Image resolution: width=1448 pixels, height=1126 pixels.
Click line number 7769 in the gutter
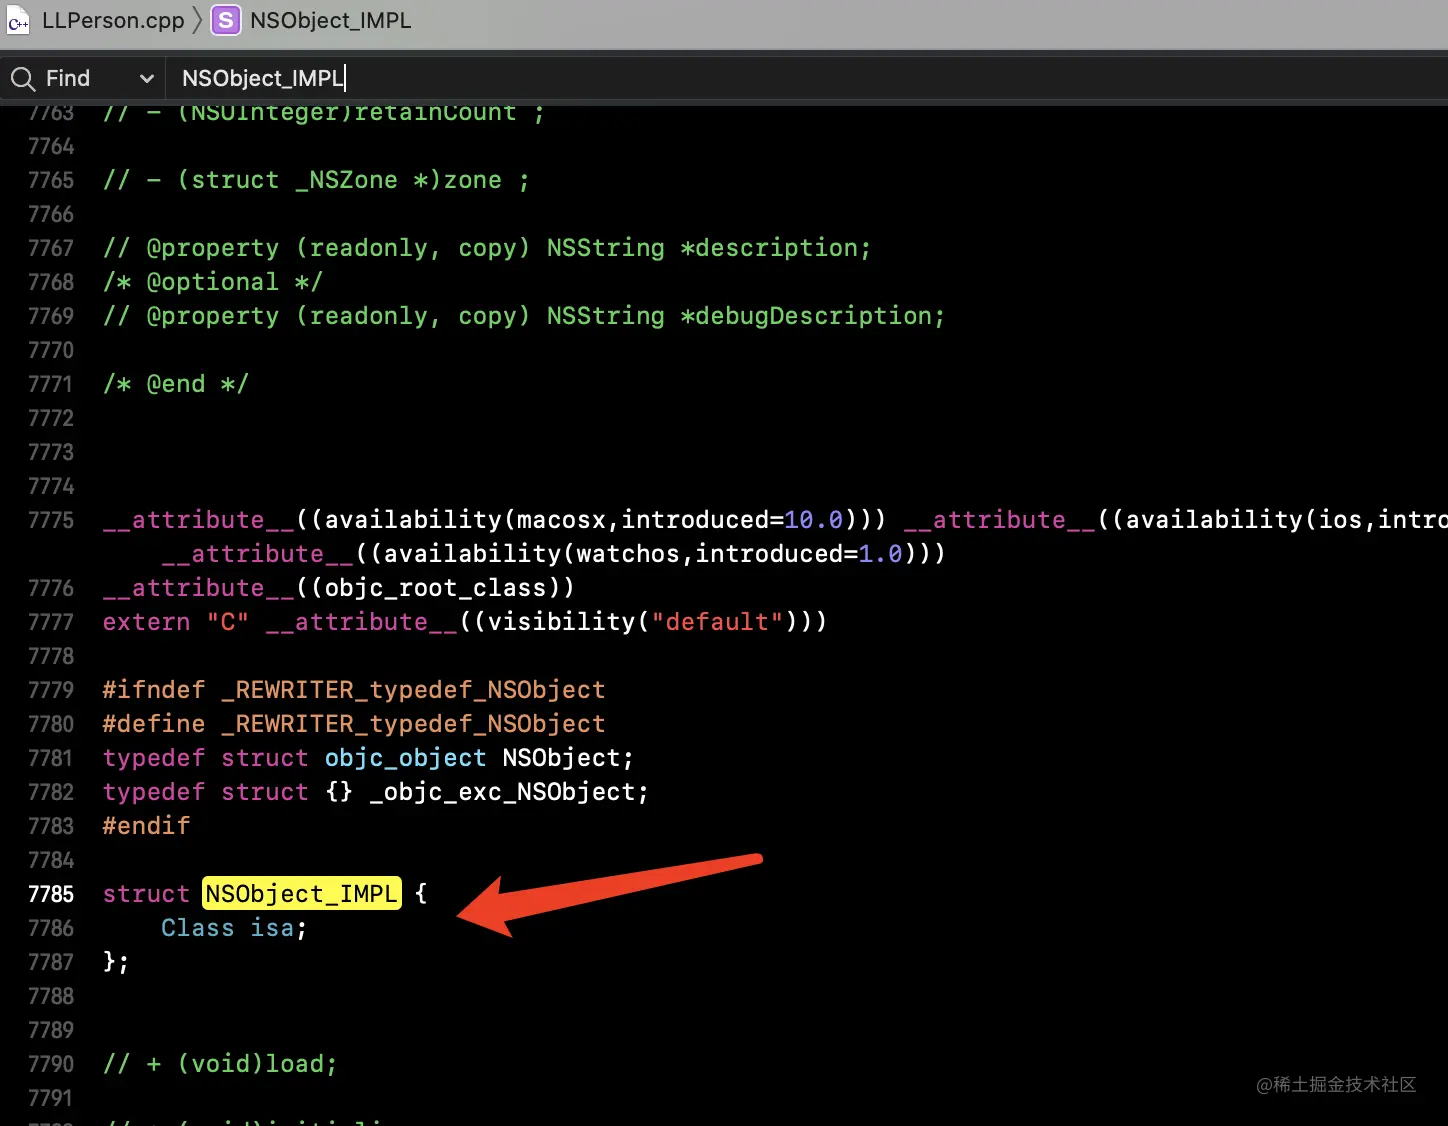pos(51,315)
